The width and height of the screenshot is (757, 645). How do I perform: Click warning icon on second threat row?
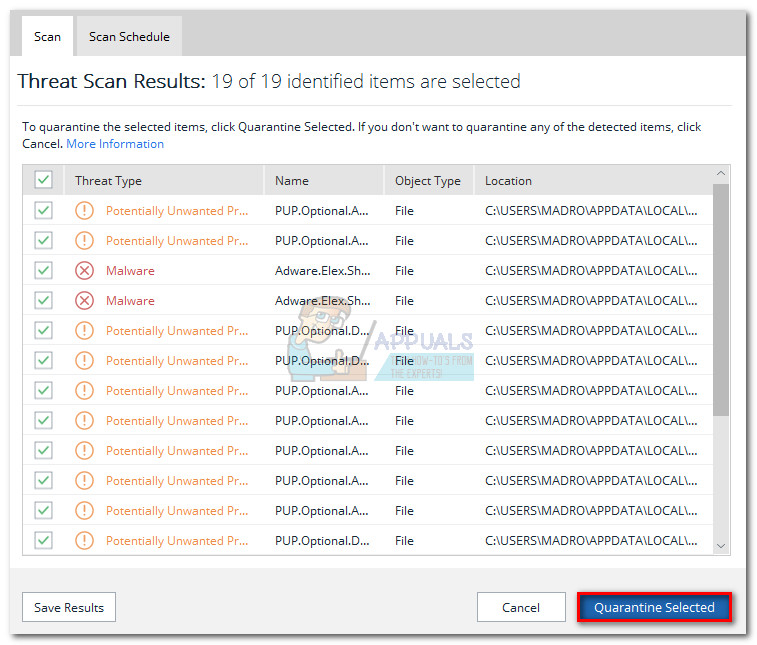85,240
